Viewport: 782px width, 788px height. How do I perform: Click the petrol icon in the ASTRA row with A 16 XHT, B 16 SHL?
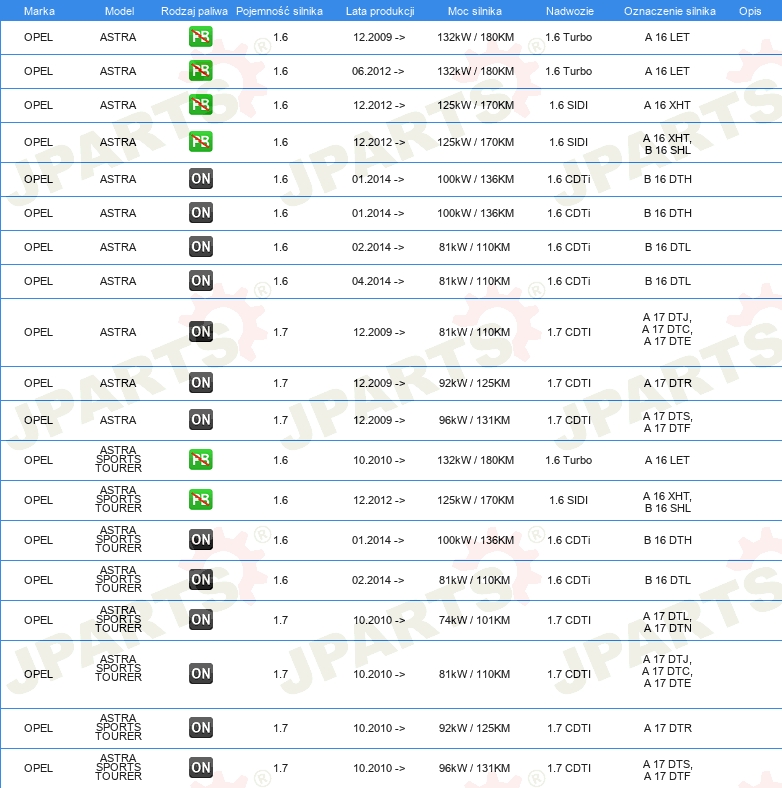pyautogui.click(x=201, y=142)
